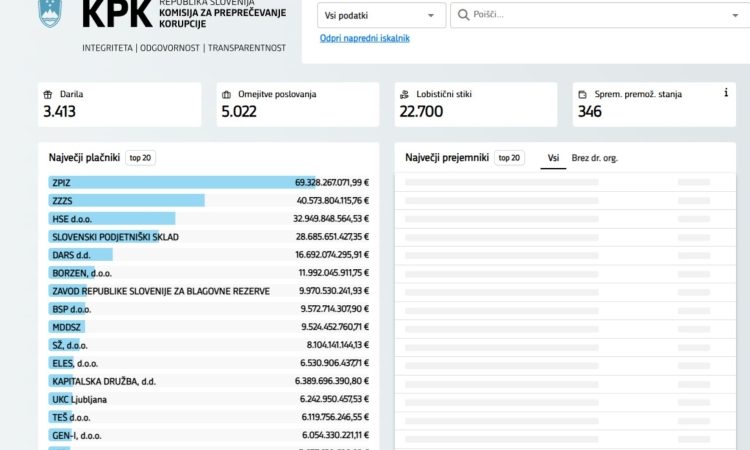Open the Lobistični stiki 22.700 card
This screenshot has height=450, width=750.
pos(476,104)
